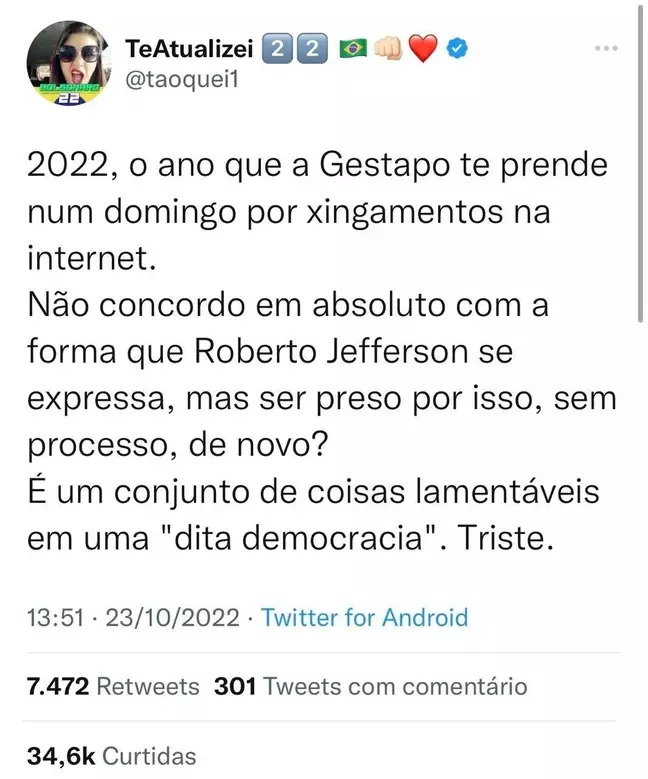Show the 301 Tweets com comentário

(x=370, y=686)
